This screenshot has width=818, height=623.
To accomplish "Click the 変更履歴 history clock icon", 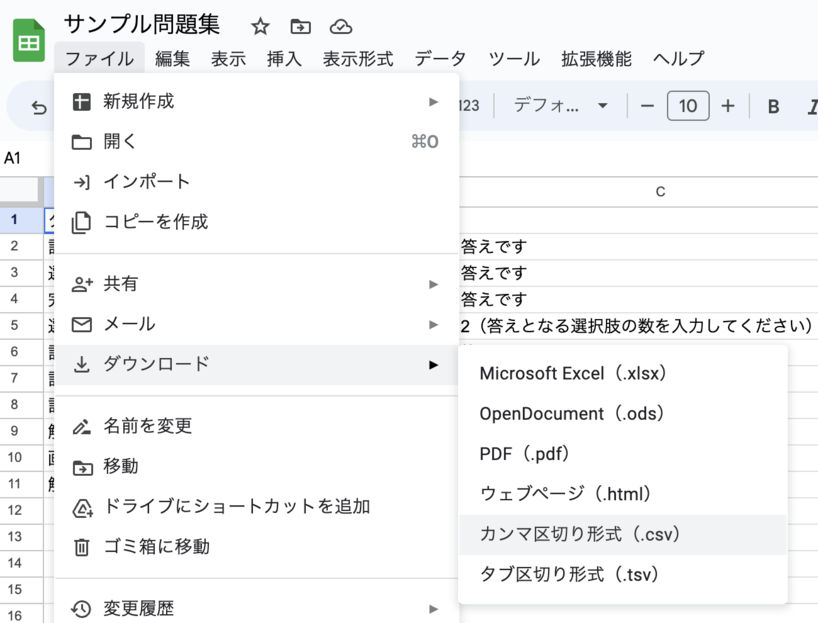I will pyautogui.click(x=84, y=607).
